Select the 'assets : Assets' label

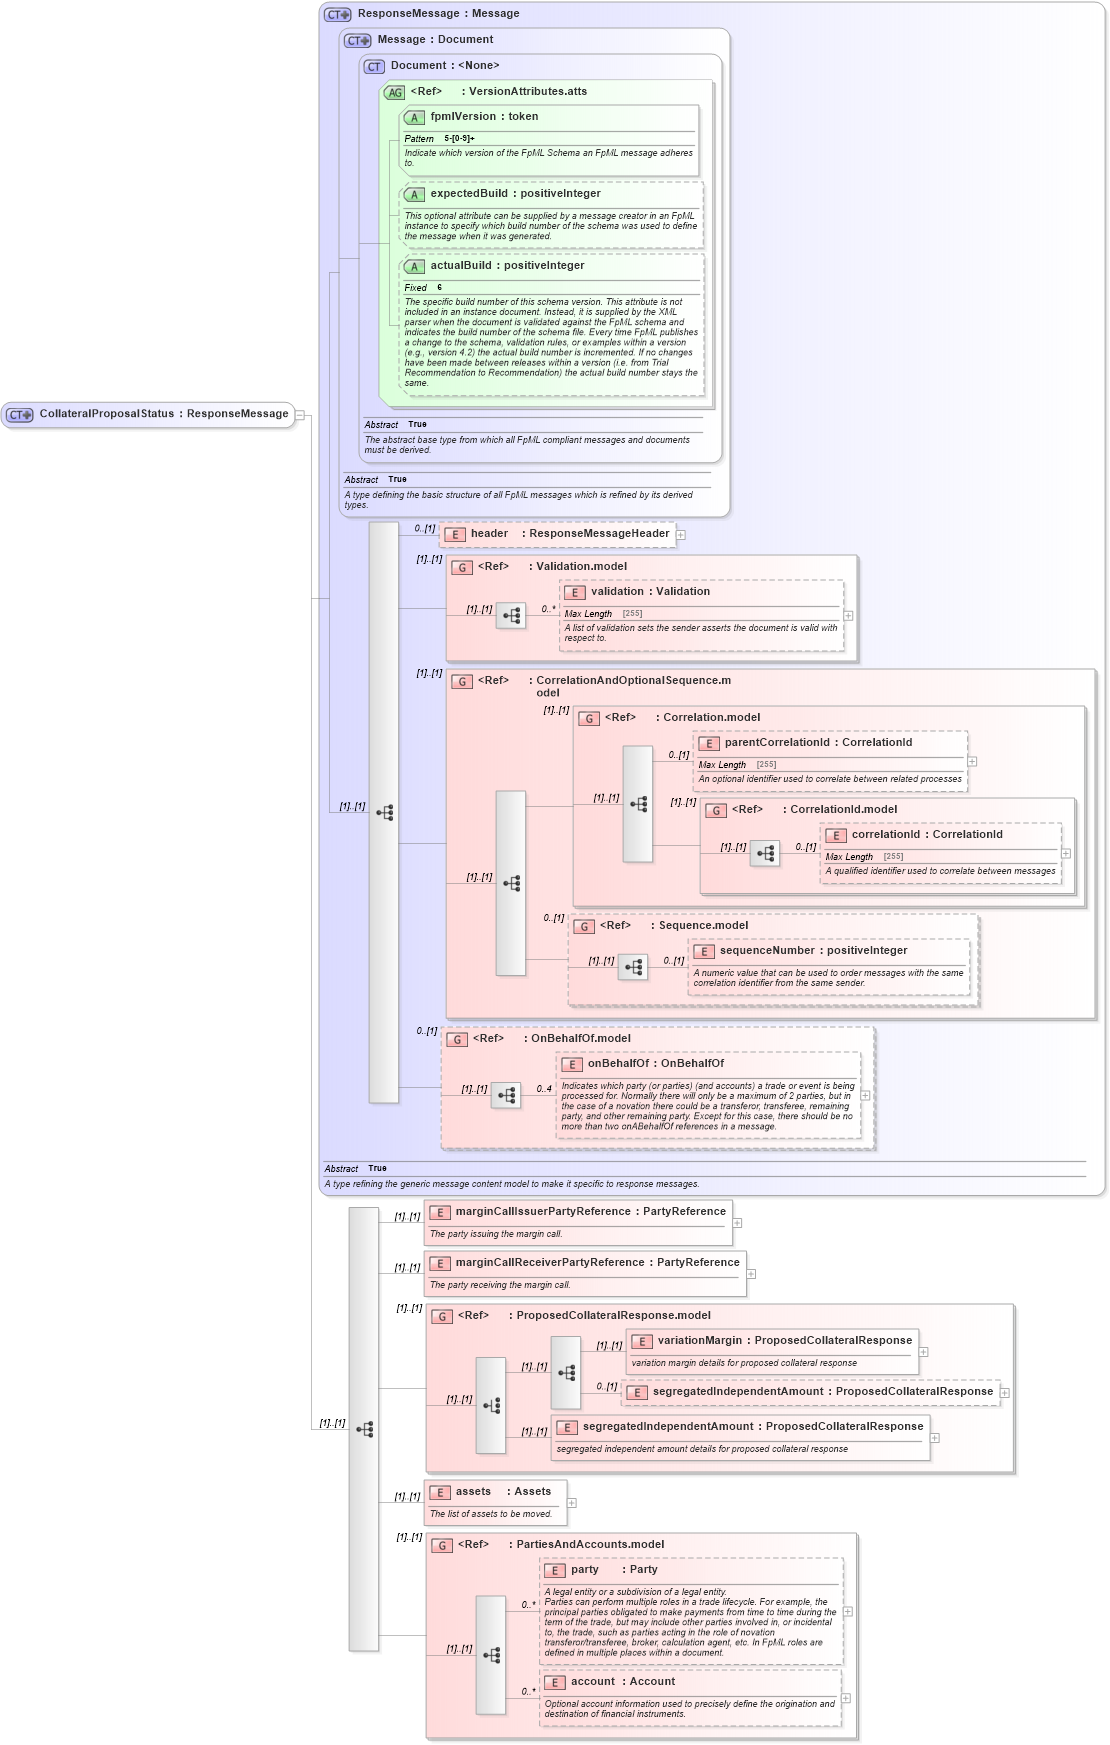pyautogui.click(x=503, y=1492)
